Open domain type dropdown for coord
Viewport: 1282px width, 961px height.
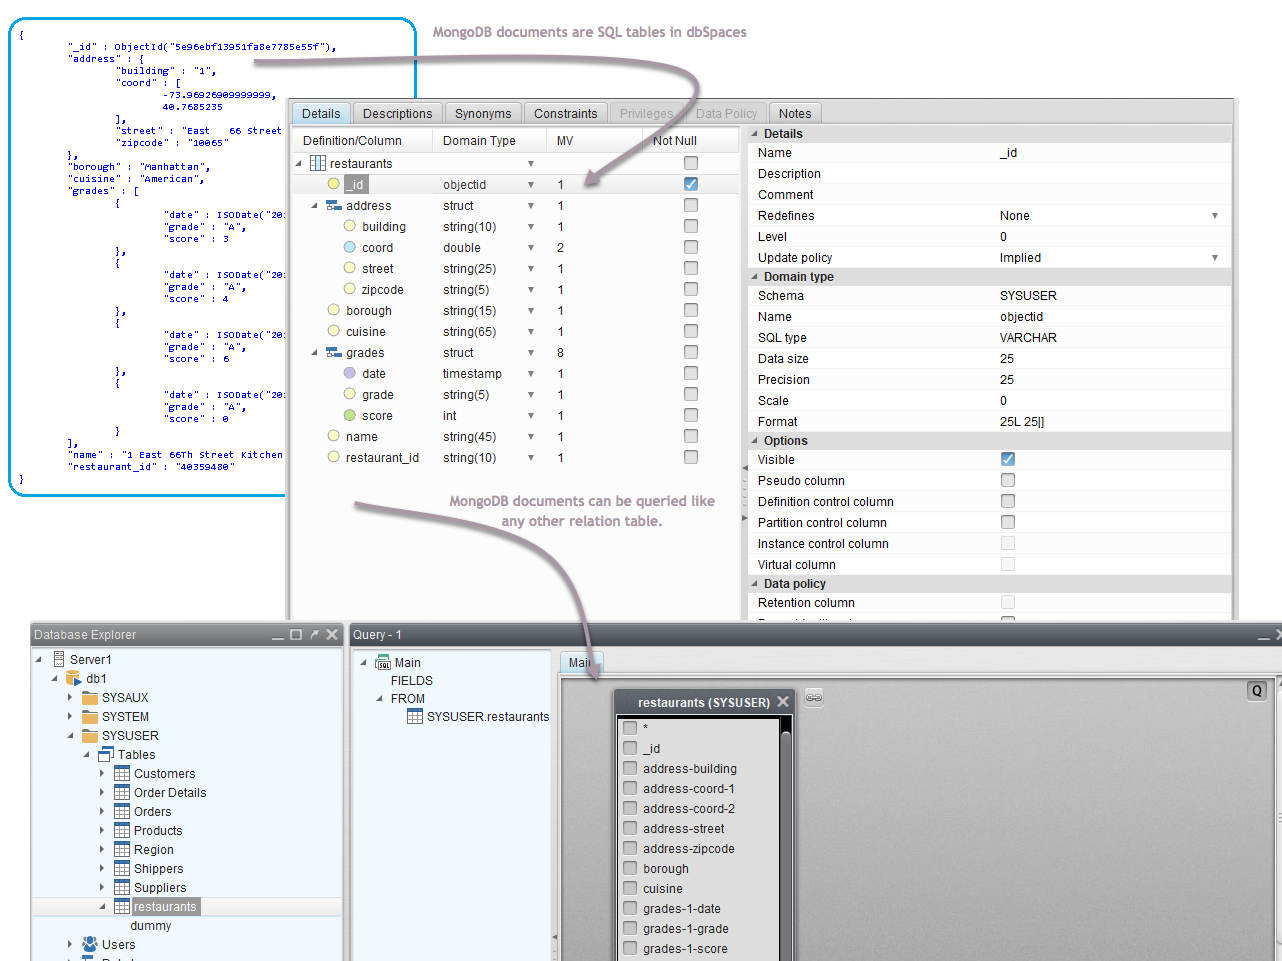531,248
